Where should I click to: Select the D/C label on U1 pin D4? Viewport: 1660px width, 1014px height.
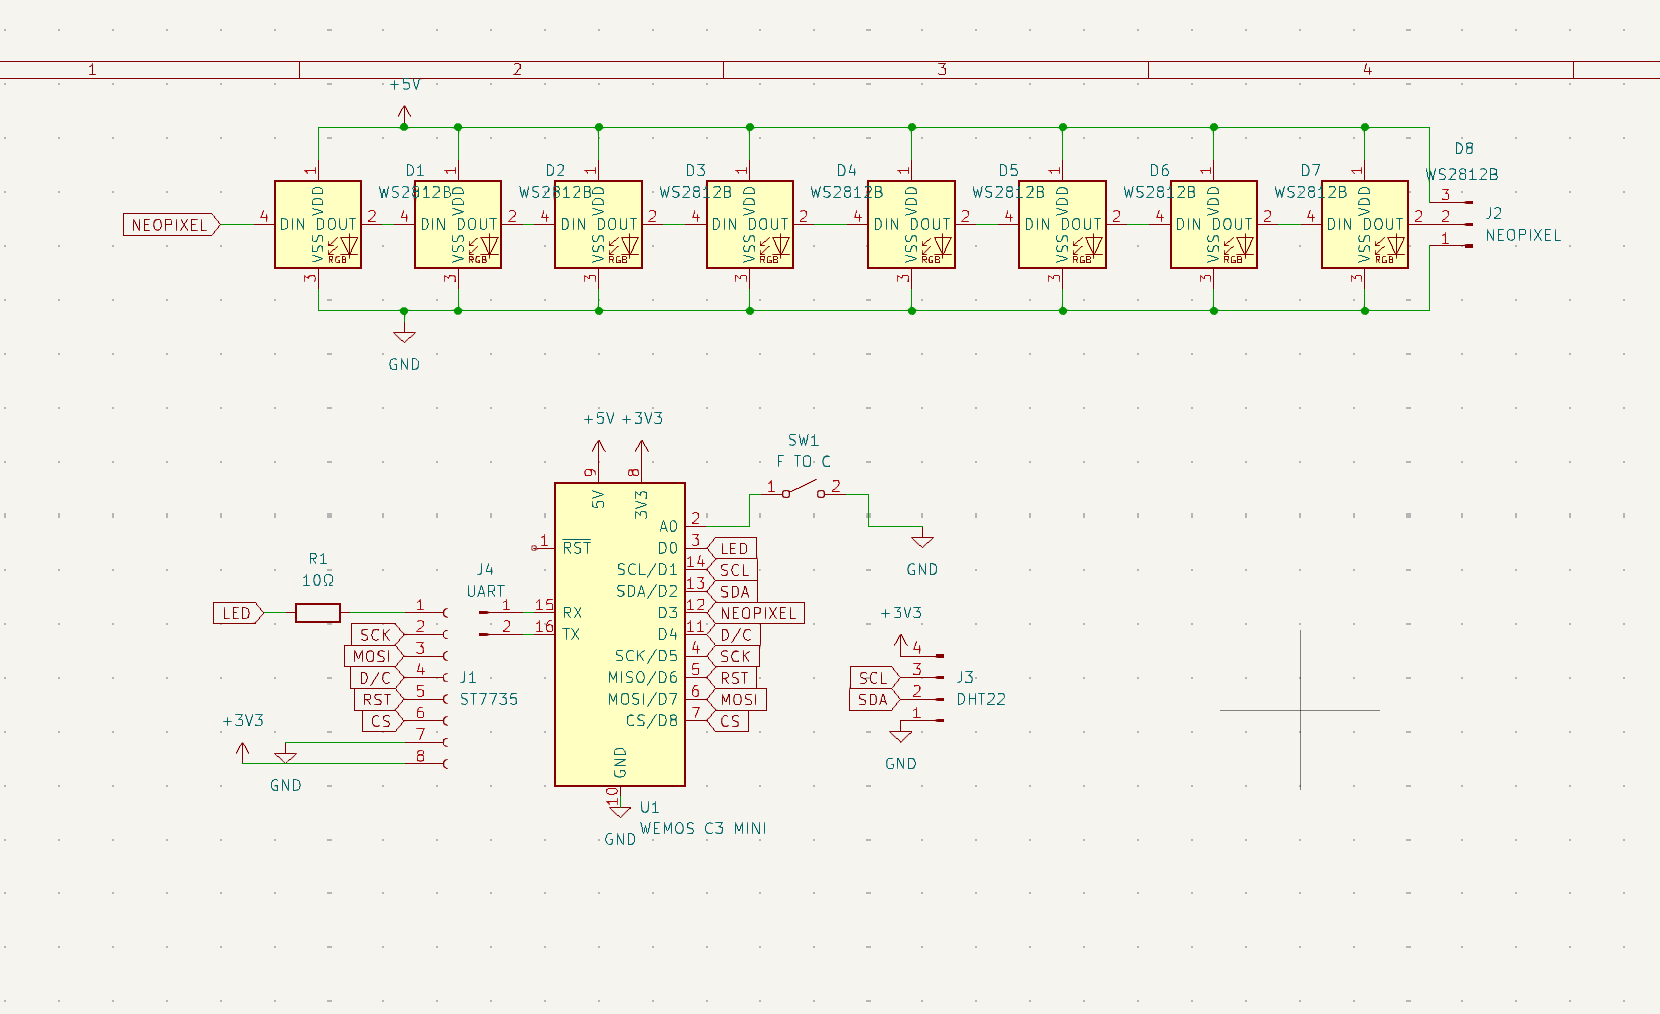(x=735, y=635)
